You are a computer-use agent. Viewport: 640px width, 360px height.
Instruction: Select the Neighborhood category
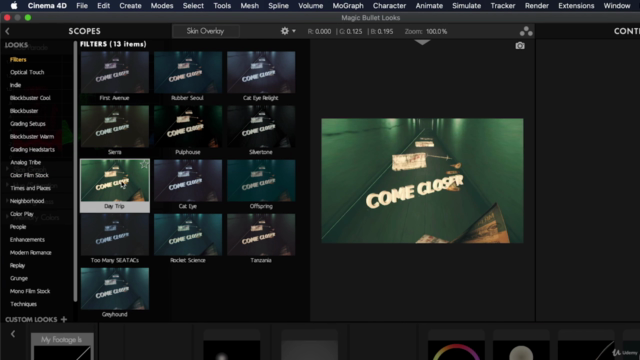(27, 201)
